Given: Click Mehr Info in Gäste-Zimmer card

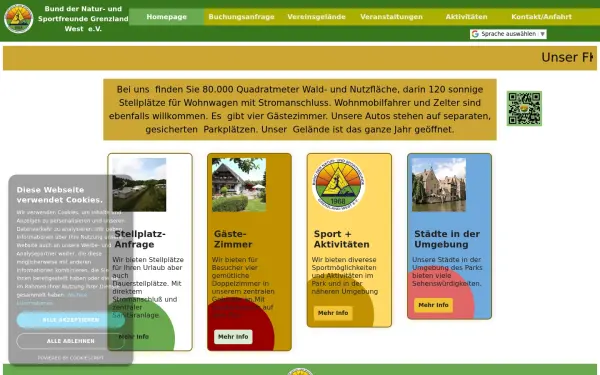Looking at the screenshot, I should tap(233, 337).
